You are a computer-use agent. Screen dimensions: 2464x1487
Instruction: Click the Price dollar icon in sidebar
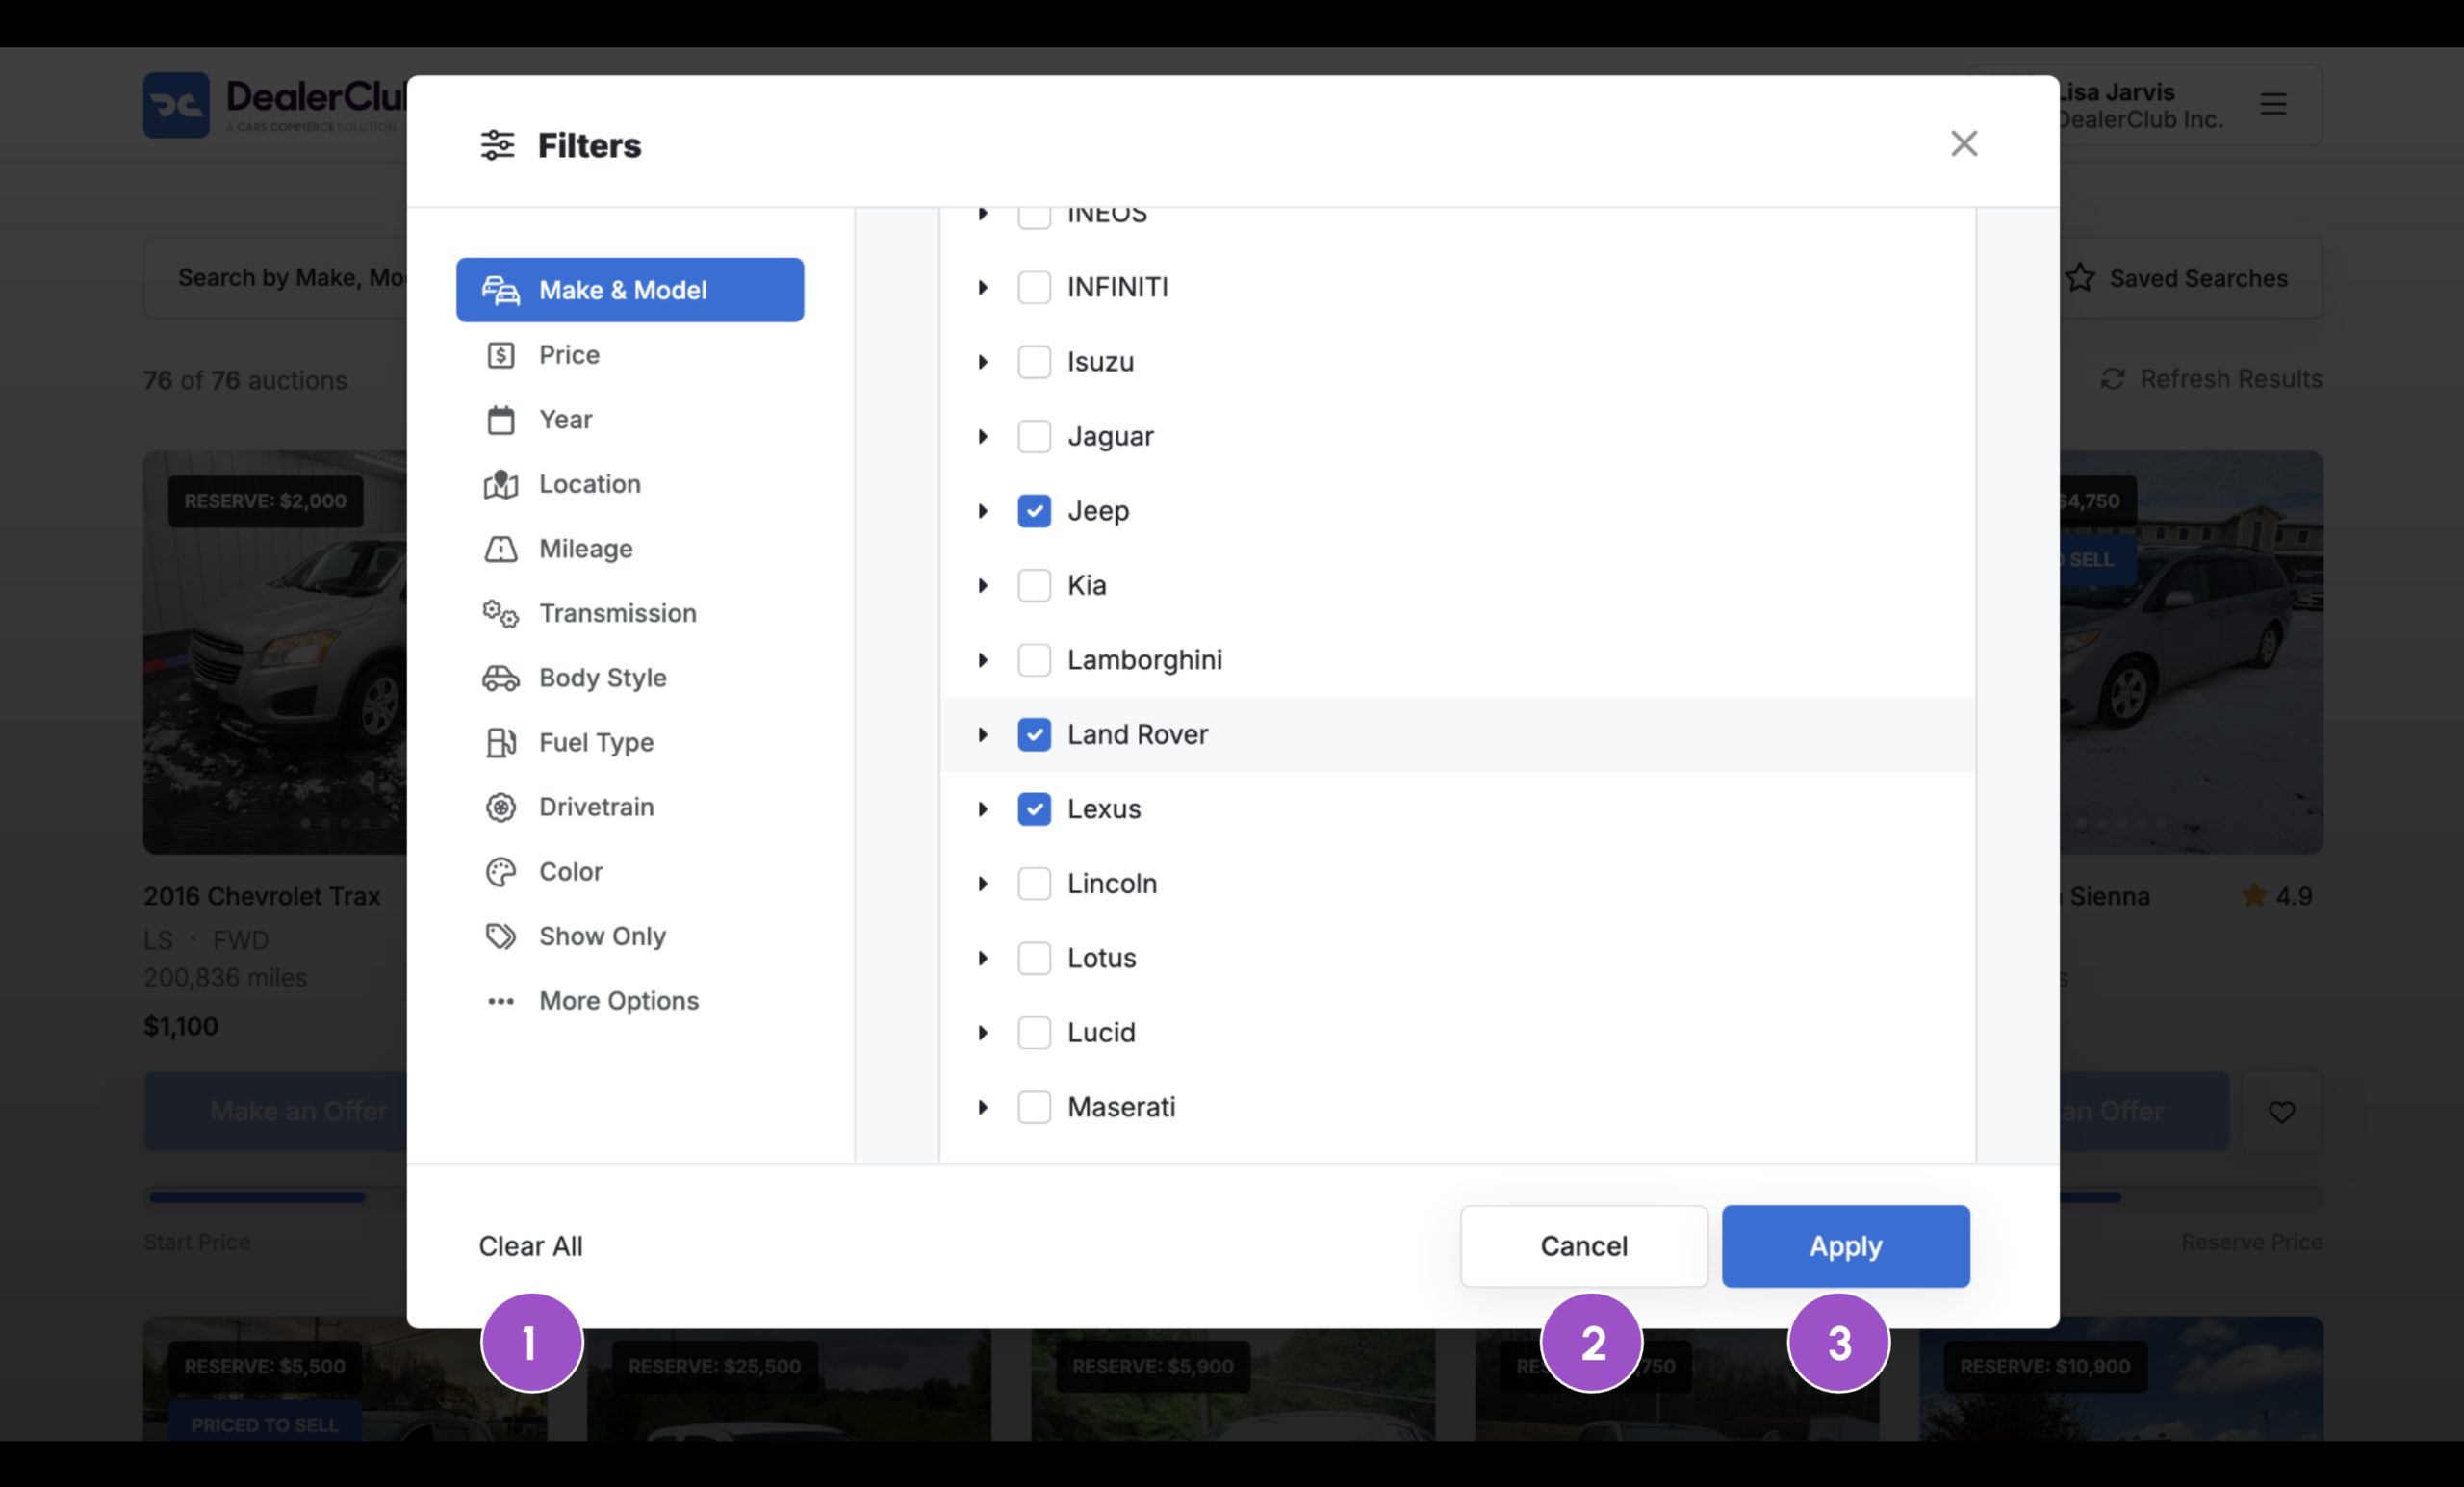[500, 355]
